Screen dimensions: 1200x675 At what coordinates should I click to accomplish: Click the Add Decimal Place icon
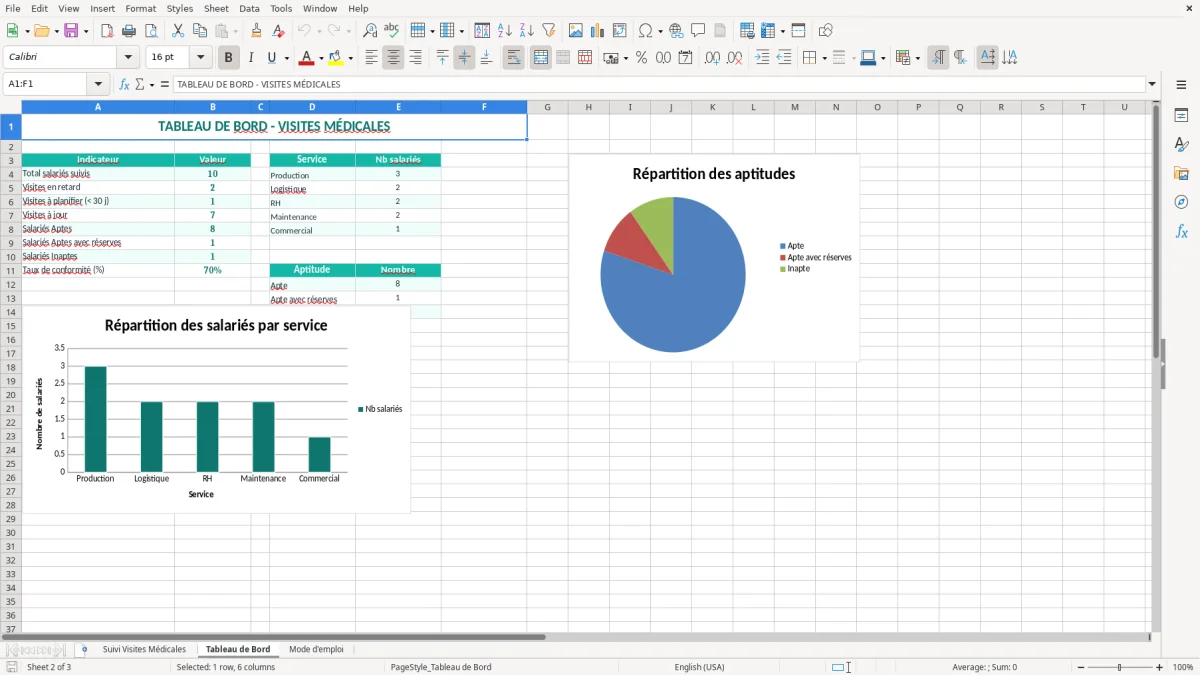pos(712,58)
